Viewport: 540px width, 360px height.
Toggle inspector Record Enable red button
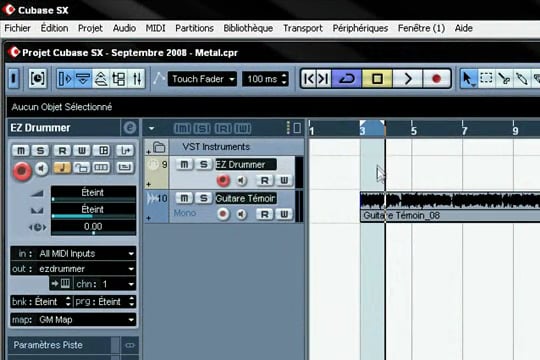point(22,171)
